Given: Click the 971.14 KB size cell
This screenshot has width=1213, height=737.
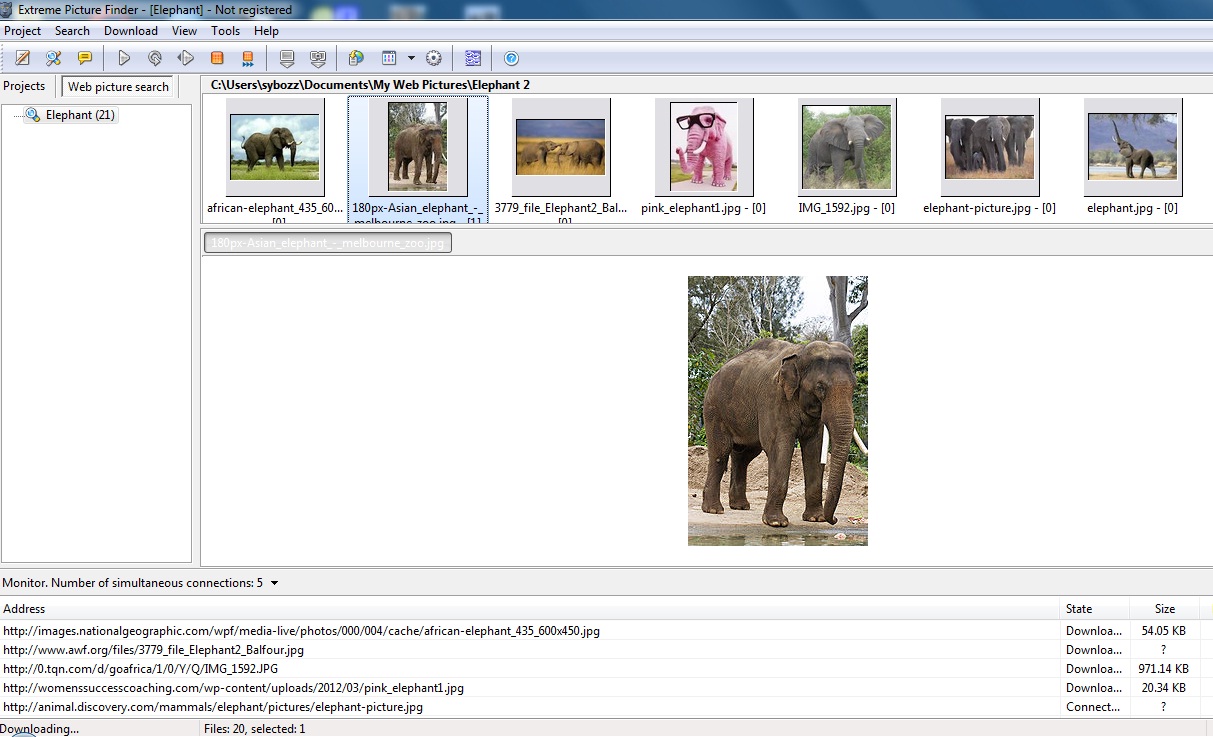Looking at the screenshot, I should 1164,669.
